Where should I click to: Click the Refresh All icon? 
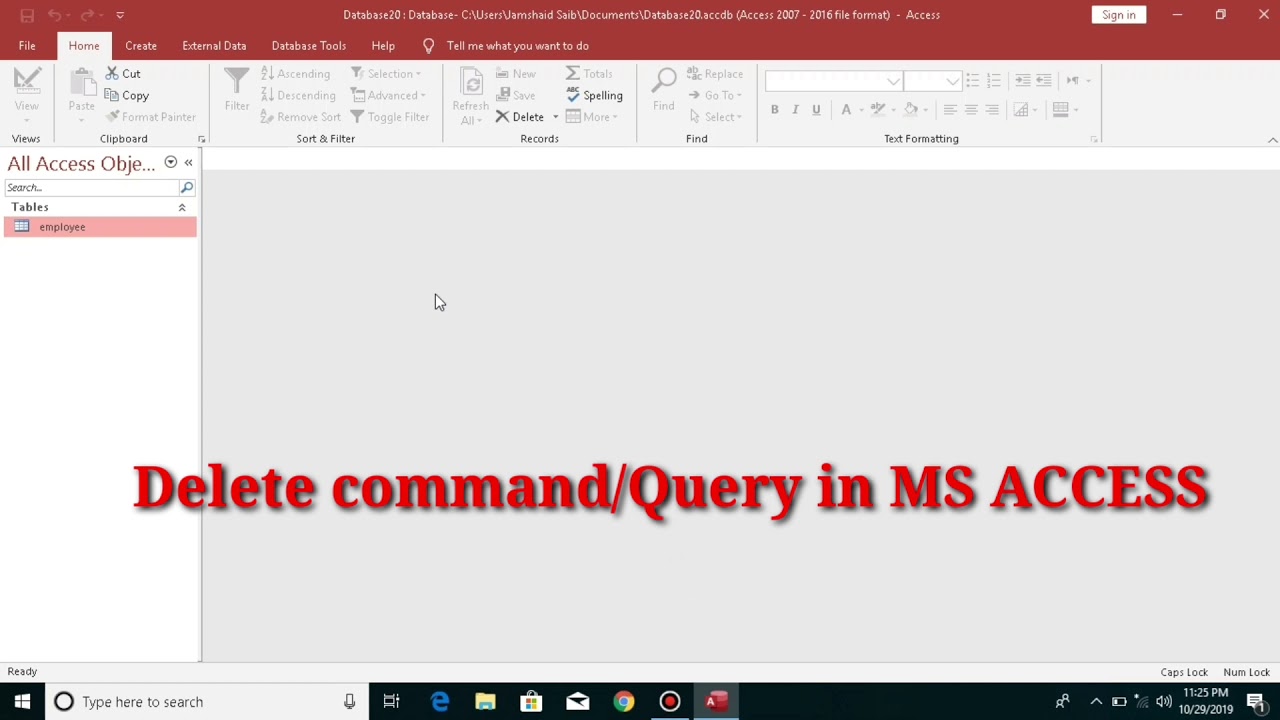[470, 84]
